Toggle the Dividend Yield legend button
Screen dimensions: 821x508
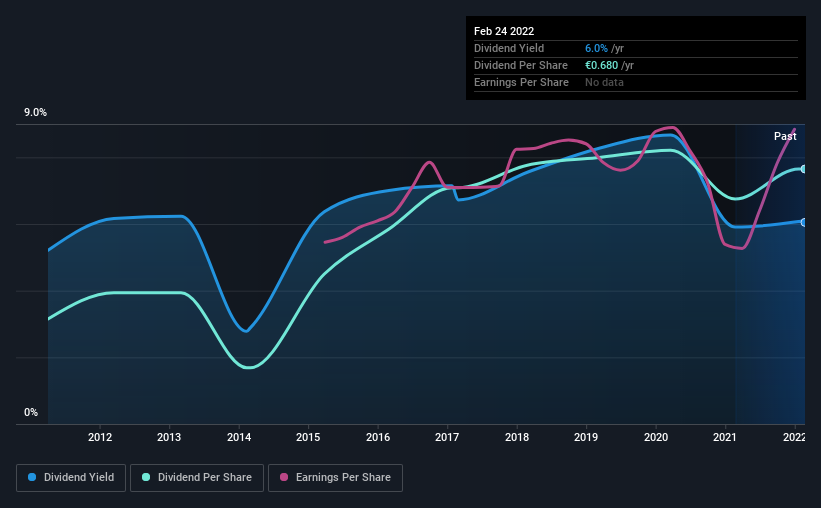click(x=71, y=478)
